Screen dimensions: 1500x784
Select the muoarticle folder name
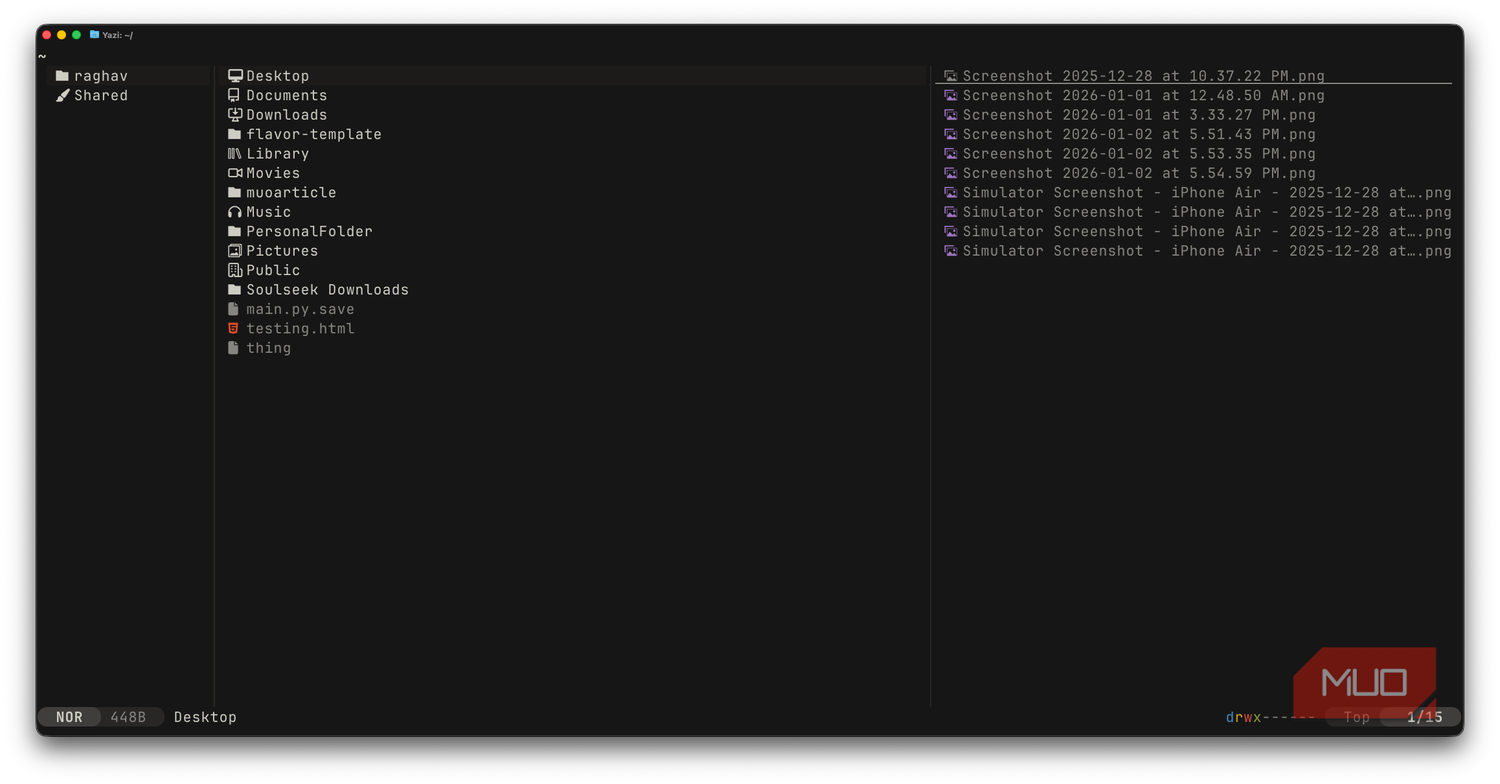pyautogui.click(x=291, y=193)
